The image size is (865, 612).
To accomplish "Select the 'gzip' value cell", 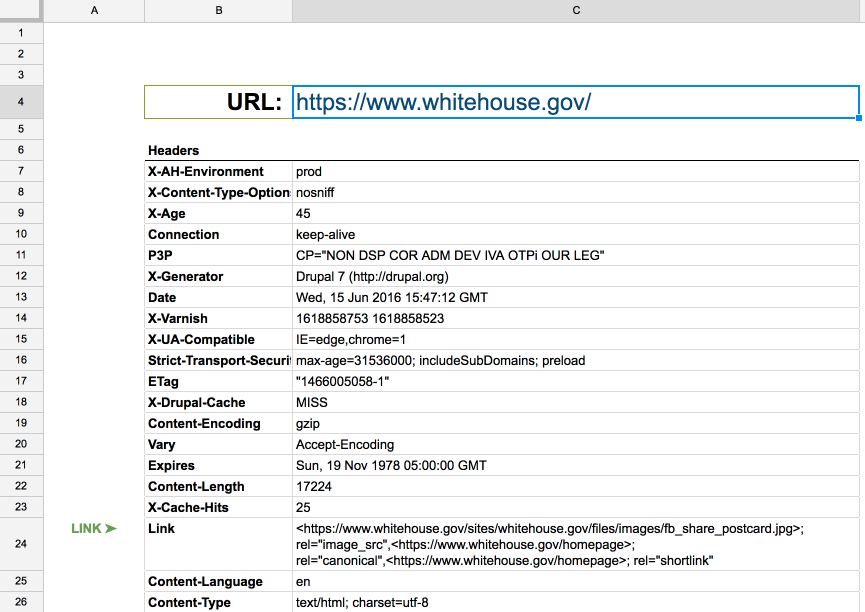I will (575, 423).
